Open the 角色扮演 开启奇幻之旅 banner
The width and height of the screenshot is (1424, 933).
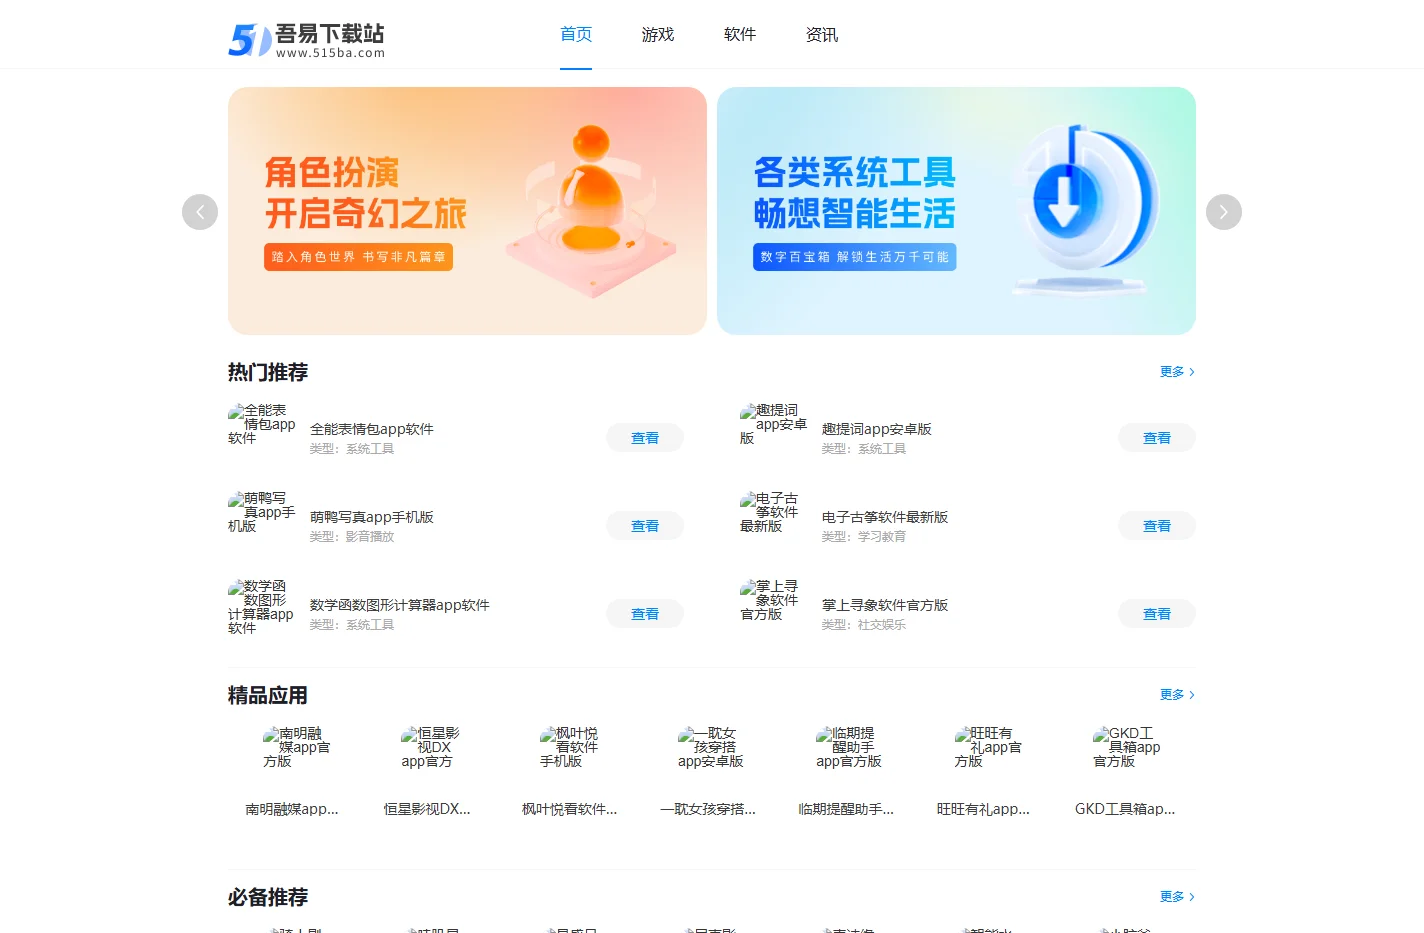point(467,211)
